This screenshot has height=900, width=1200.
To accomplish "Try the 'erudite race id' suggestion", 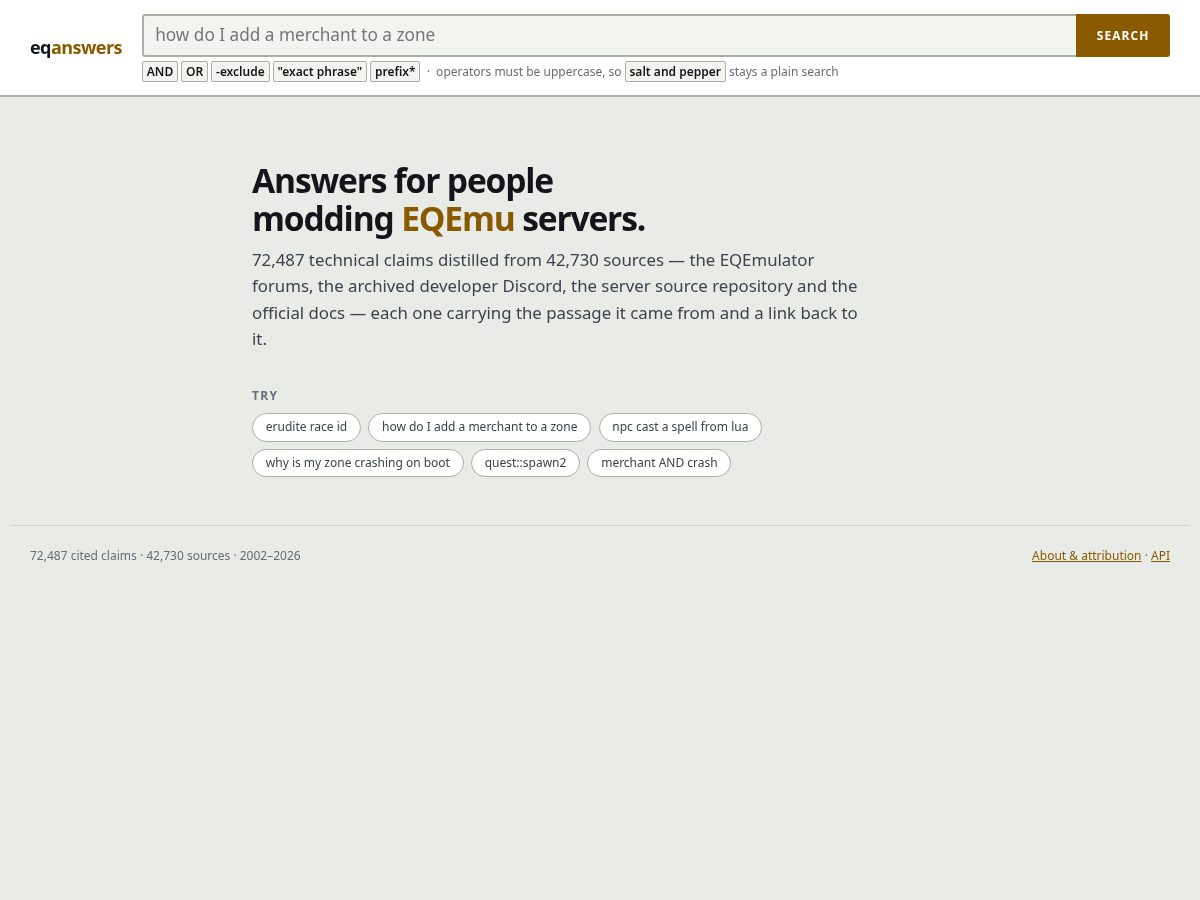I will 306,427.
